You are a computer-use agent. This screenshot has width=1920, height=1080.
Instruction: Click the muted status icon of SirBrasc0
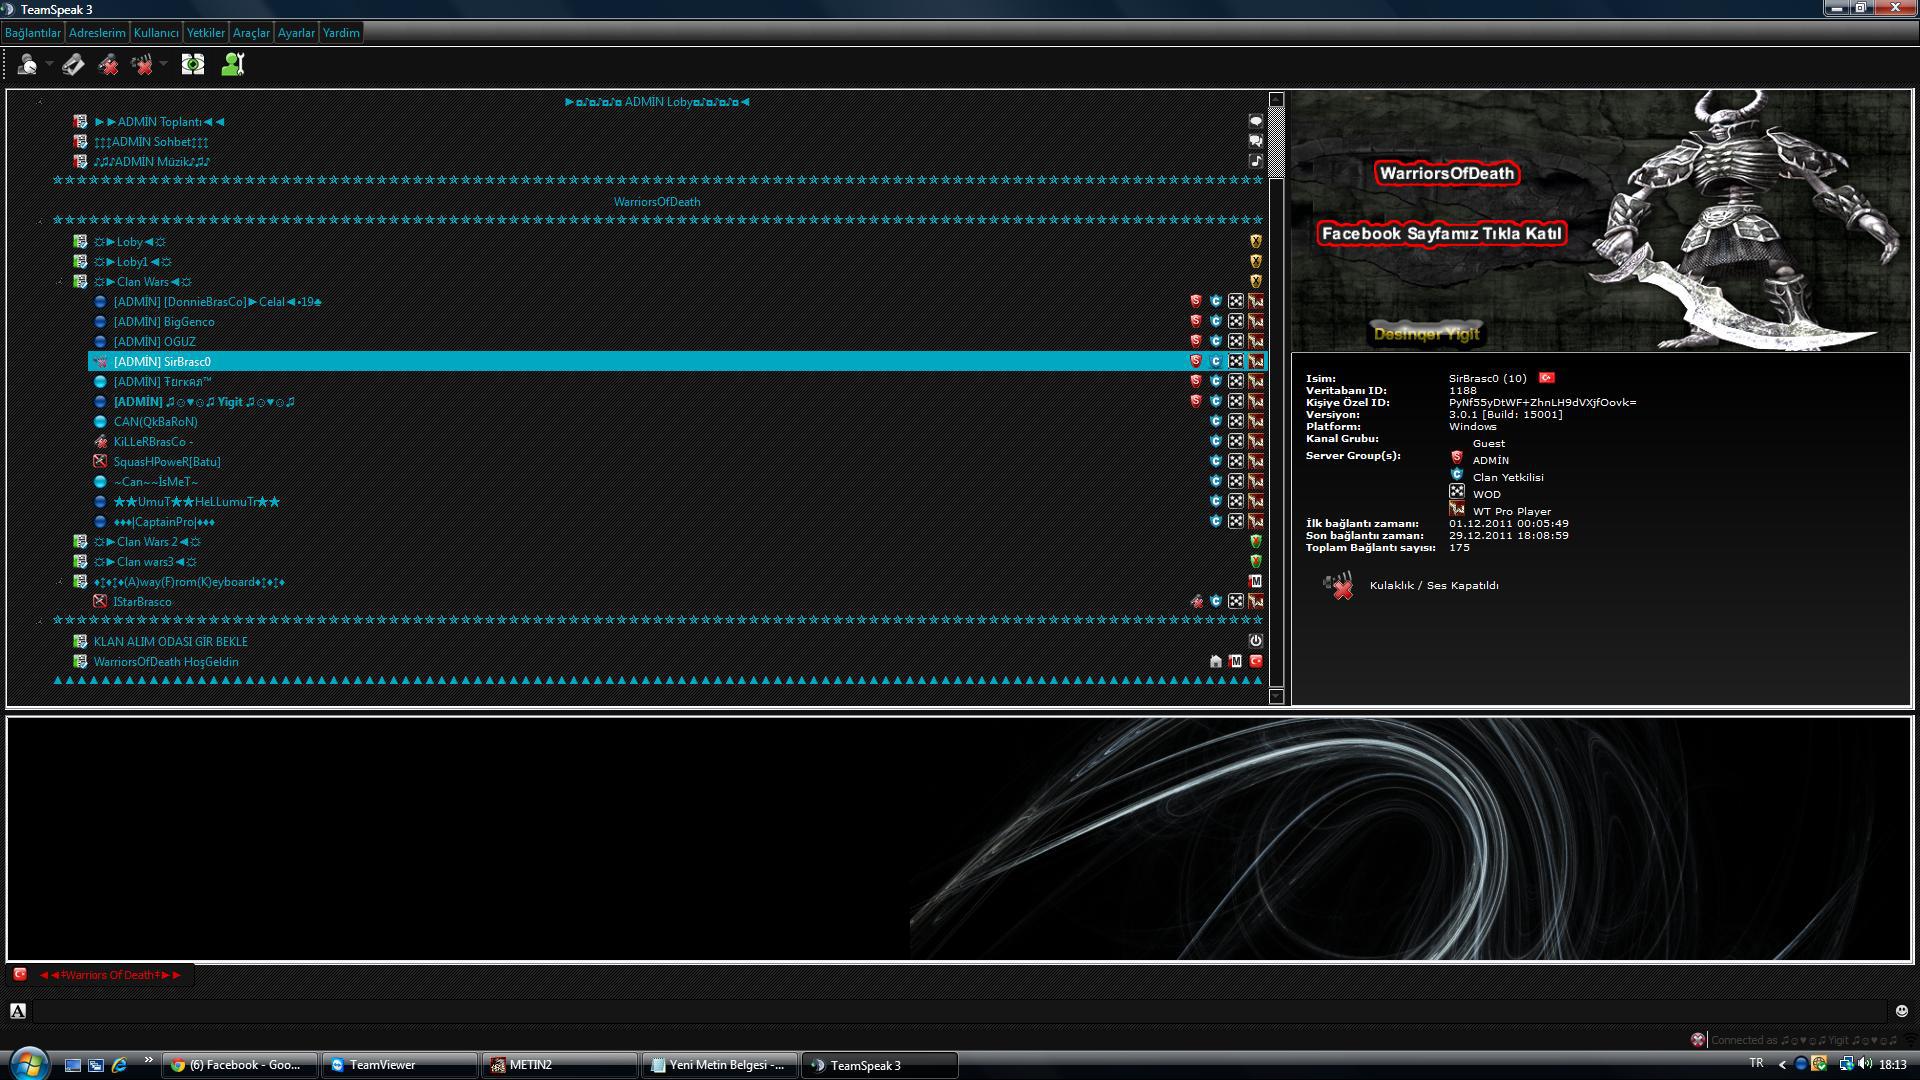coord(100,362)
